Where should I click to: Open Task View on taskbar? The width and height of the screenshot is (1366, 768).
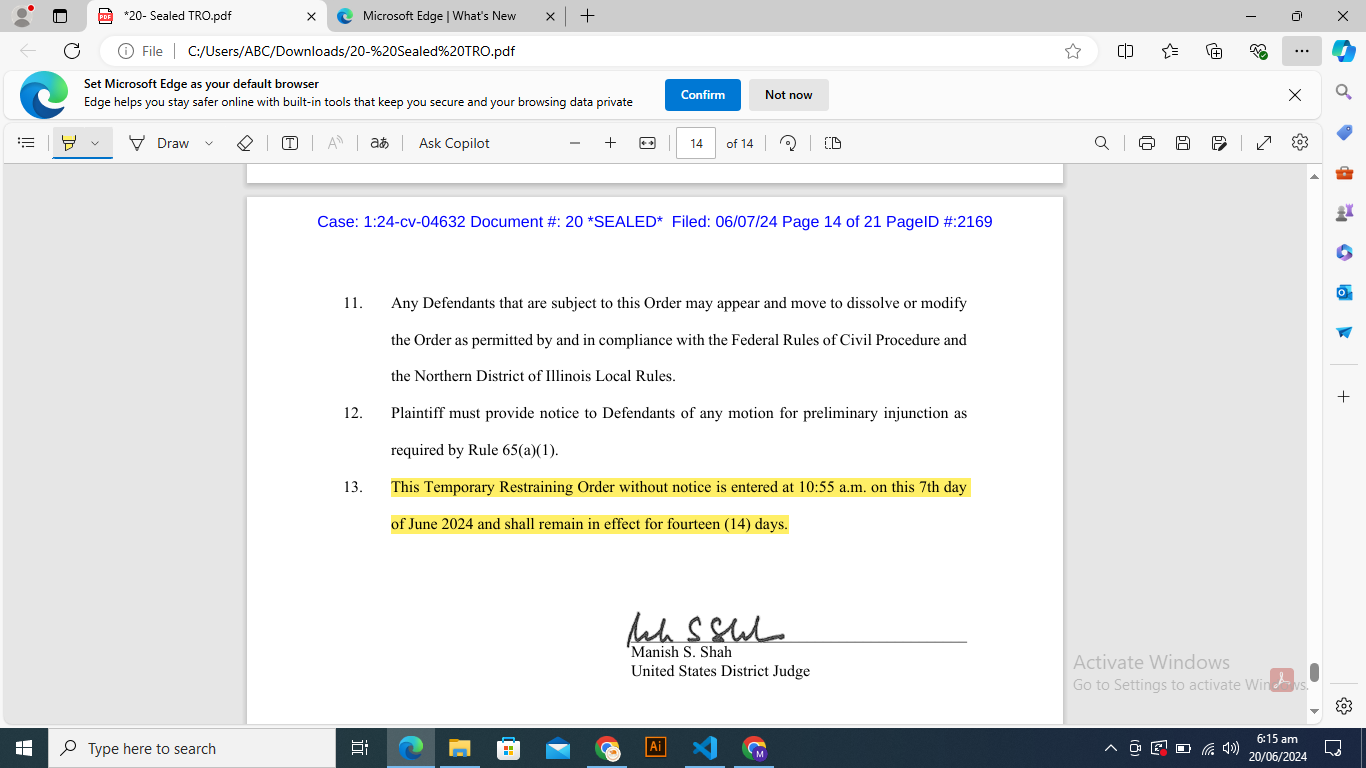point(360,748)
